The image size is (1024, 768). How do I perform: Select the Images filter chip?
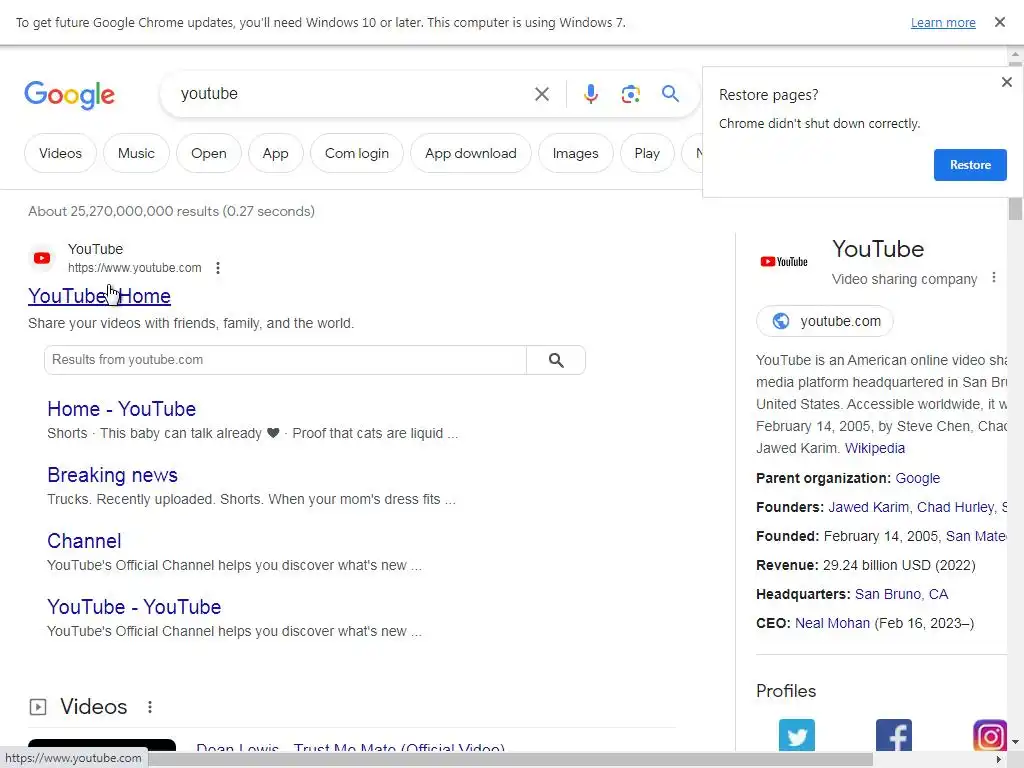coord(575,153)
